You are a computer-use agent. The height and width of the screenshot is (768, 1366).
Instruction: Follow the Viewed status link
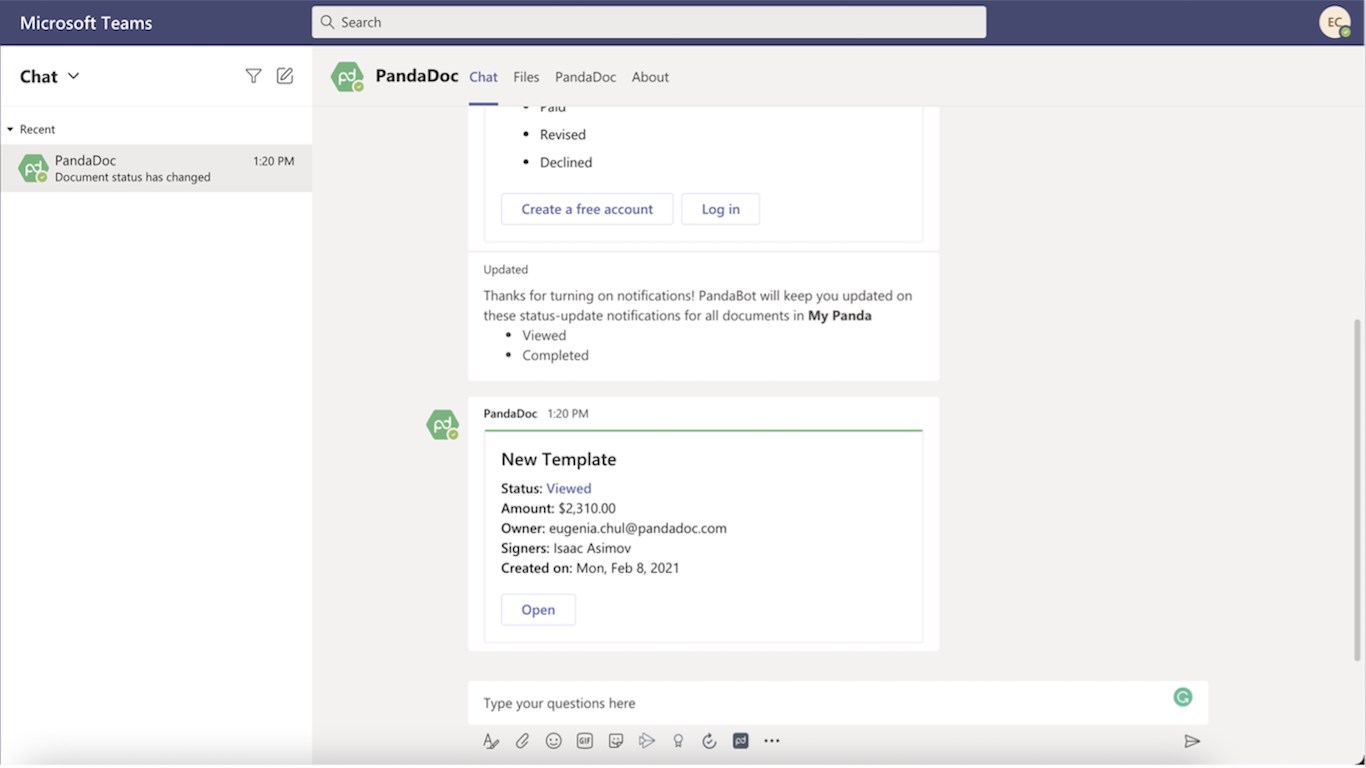tap(569, 488)
